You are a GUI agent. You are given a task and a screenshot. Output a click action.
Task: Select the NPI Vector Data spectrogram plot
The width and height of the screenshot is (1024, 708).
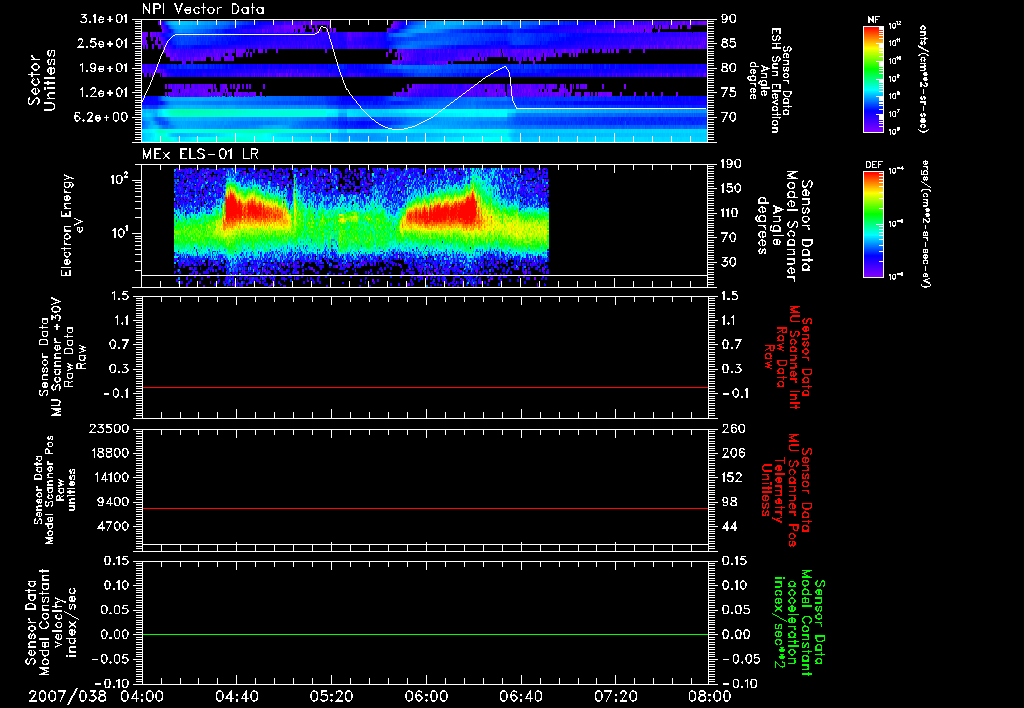click(x=424, y=81)
